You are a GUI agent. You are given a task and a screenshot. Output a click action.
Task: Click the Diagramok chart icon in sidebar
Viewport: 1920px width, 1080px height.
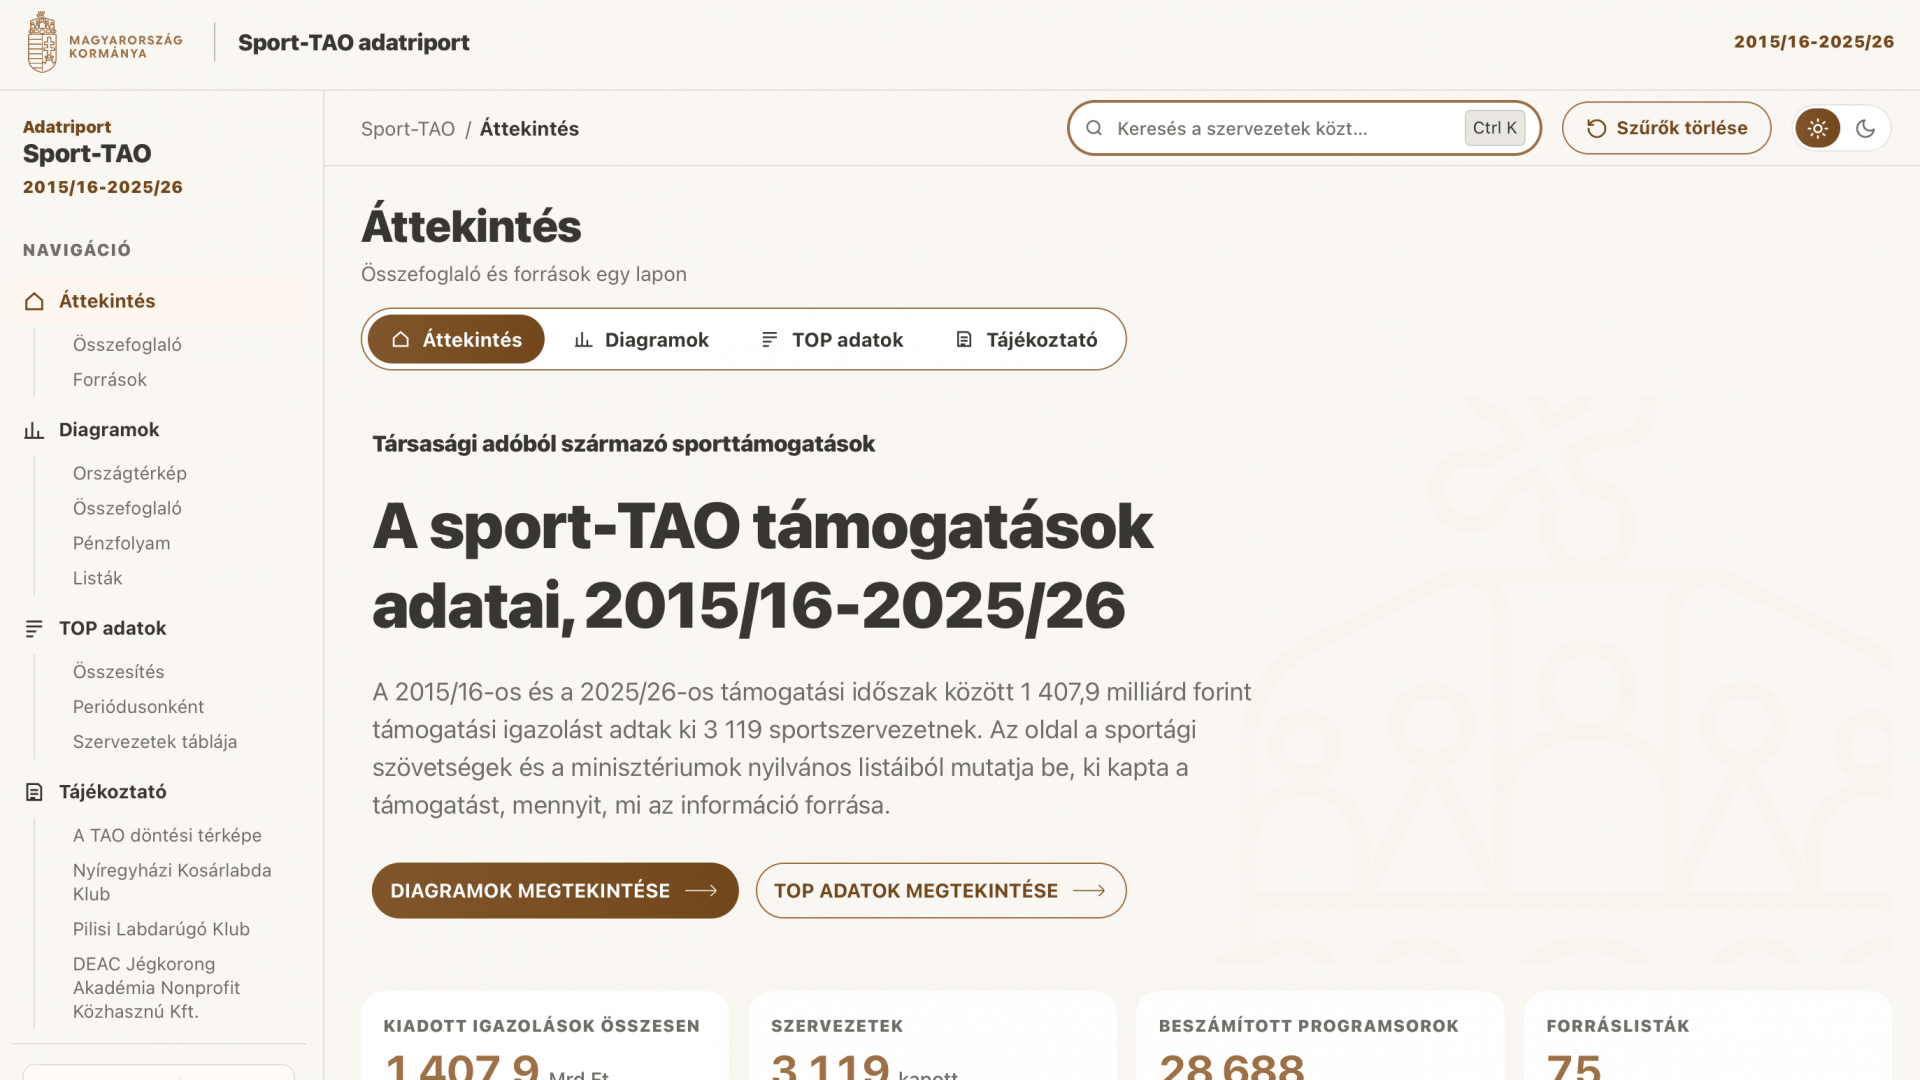point(34,430)
